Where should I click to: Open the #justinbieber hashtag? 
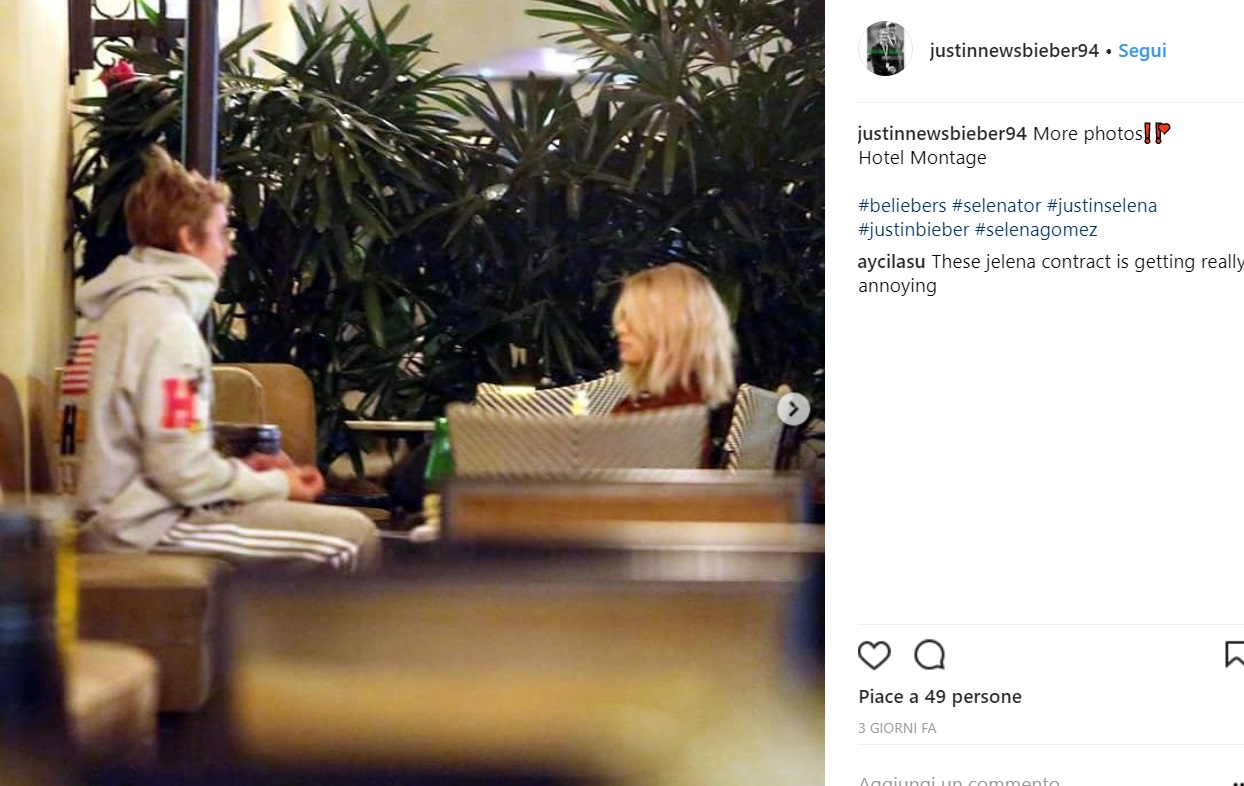914,230
